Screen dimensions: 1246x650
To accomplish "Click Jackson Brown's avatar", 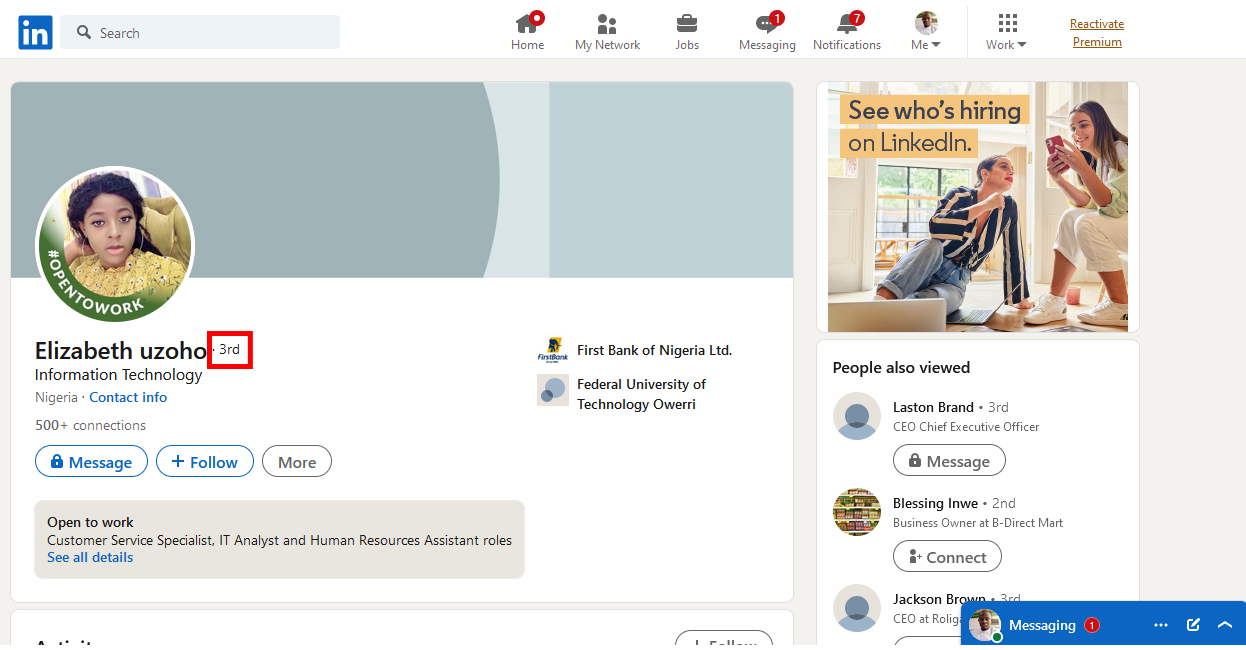I will (857, 608).
